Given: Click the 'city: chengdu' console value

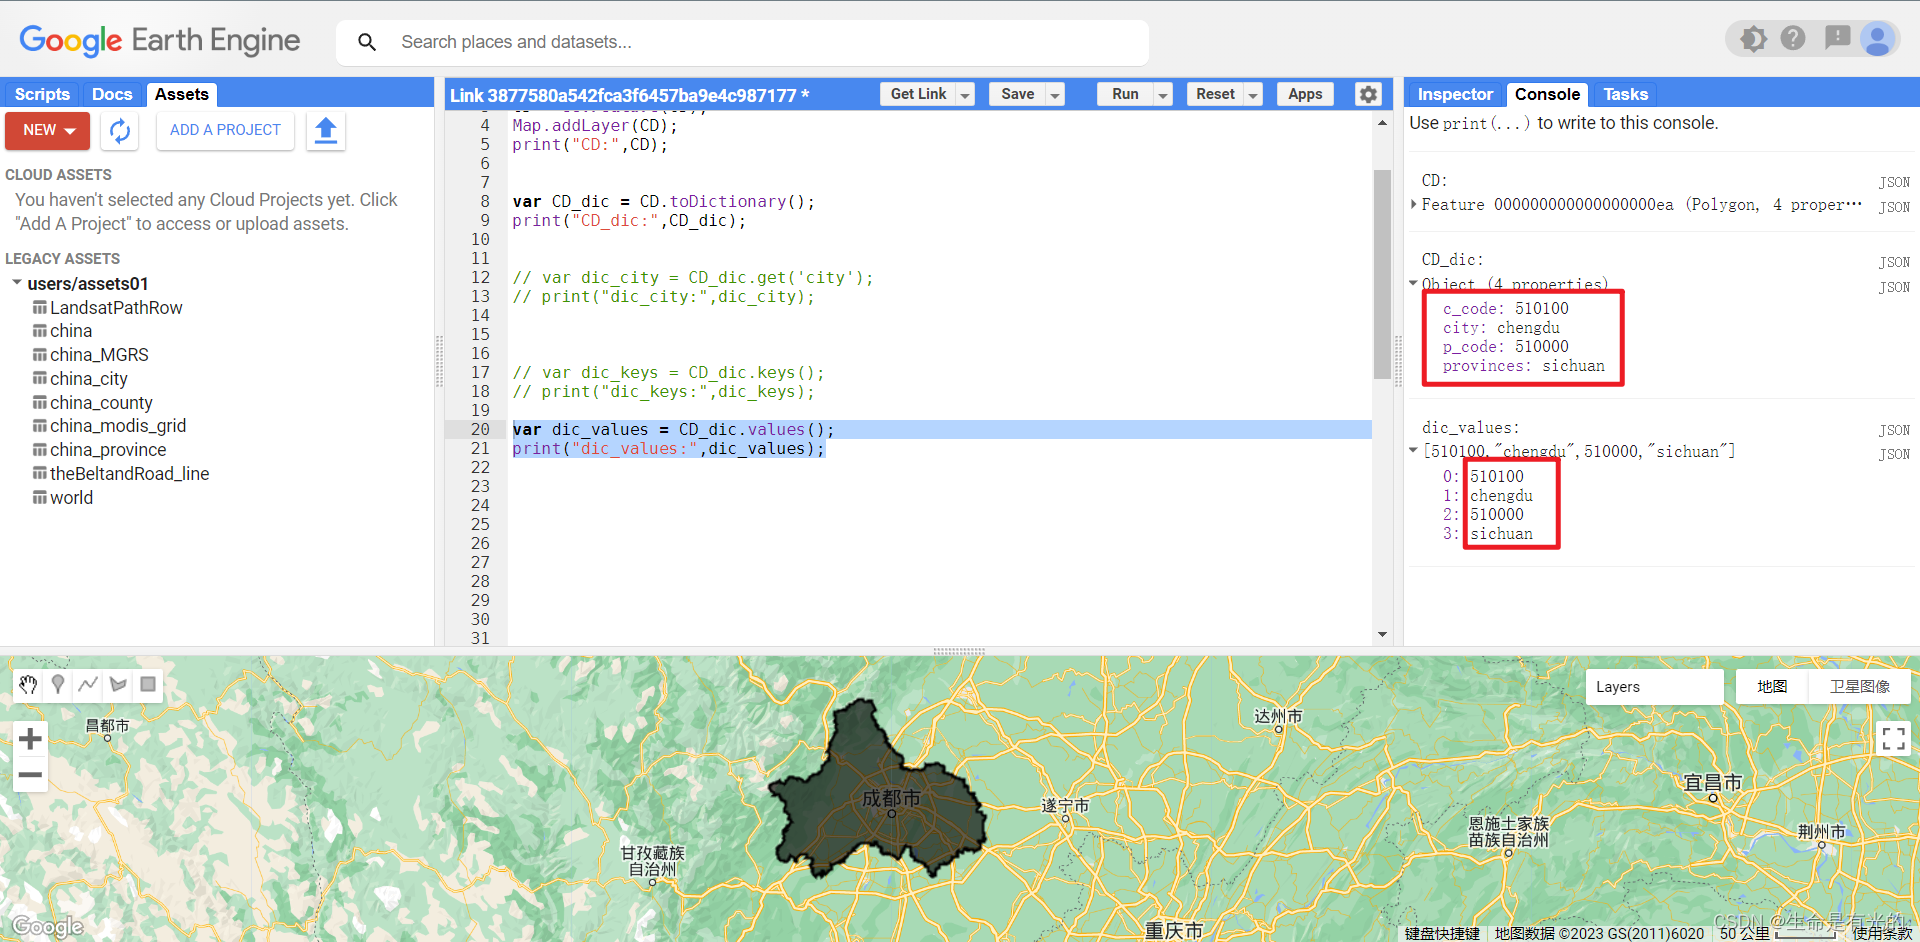Looking at the screenshot, I should (1501, 328).
